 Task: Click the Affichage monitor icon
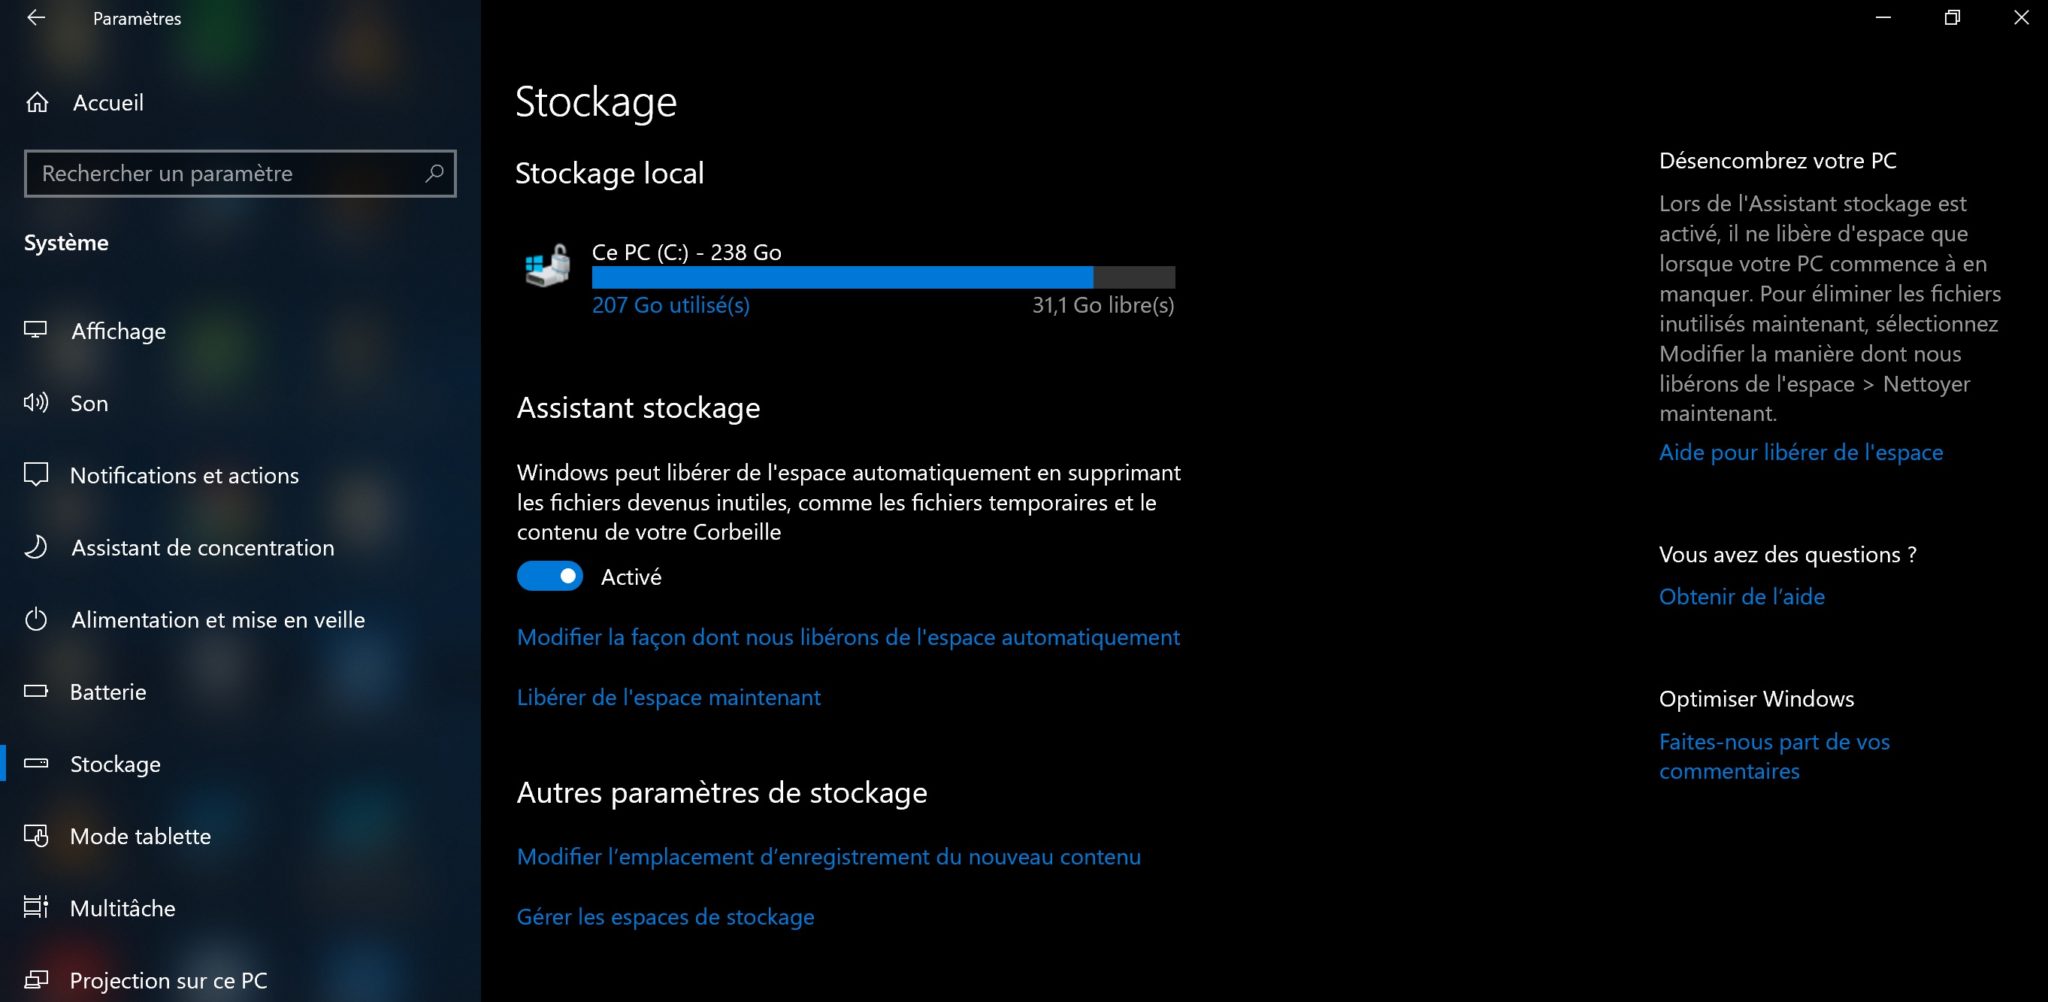36,330
